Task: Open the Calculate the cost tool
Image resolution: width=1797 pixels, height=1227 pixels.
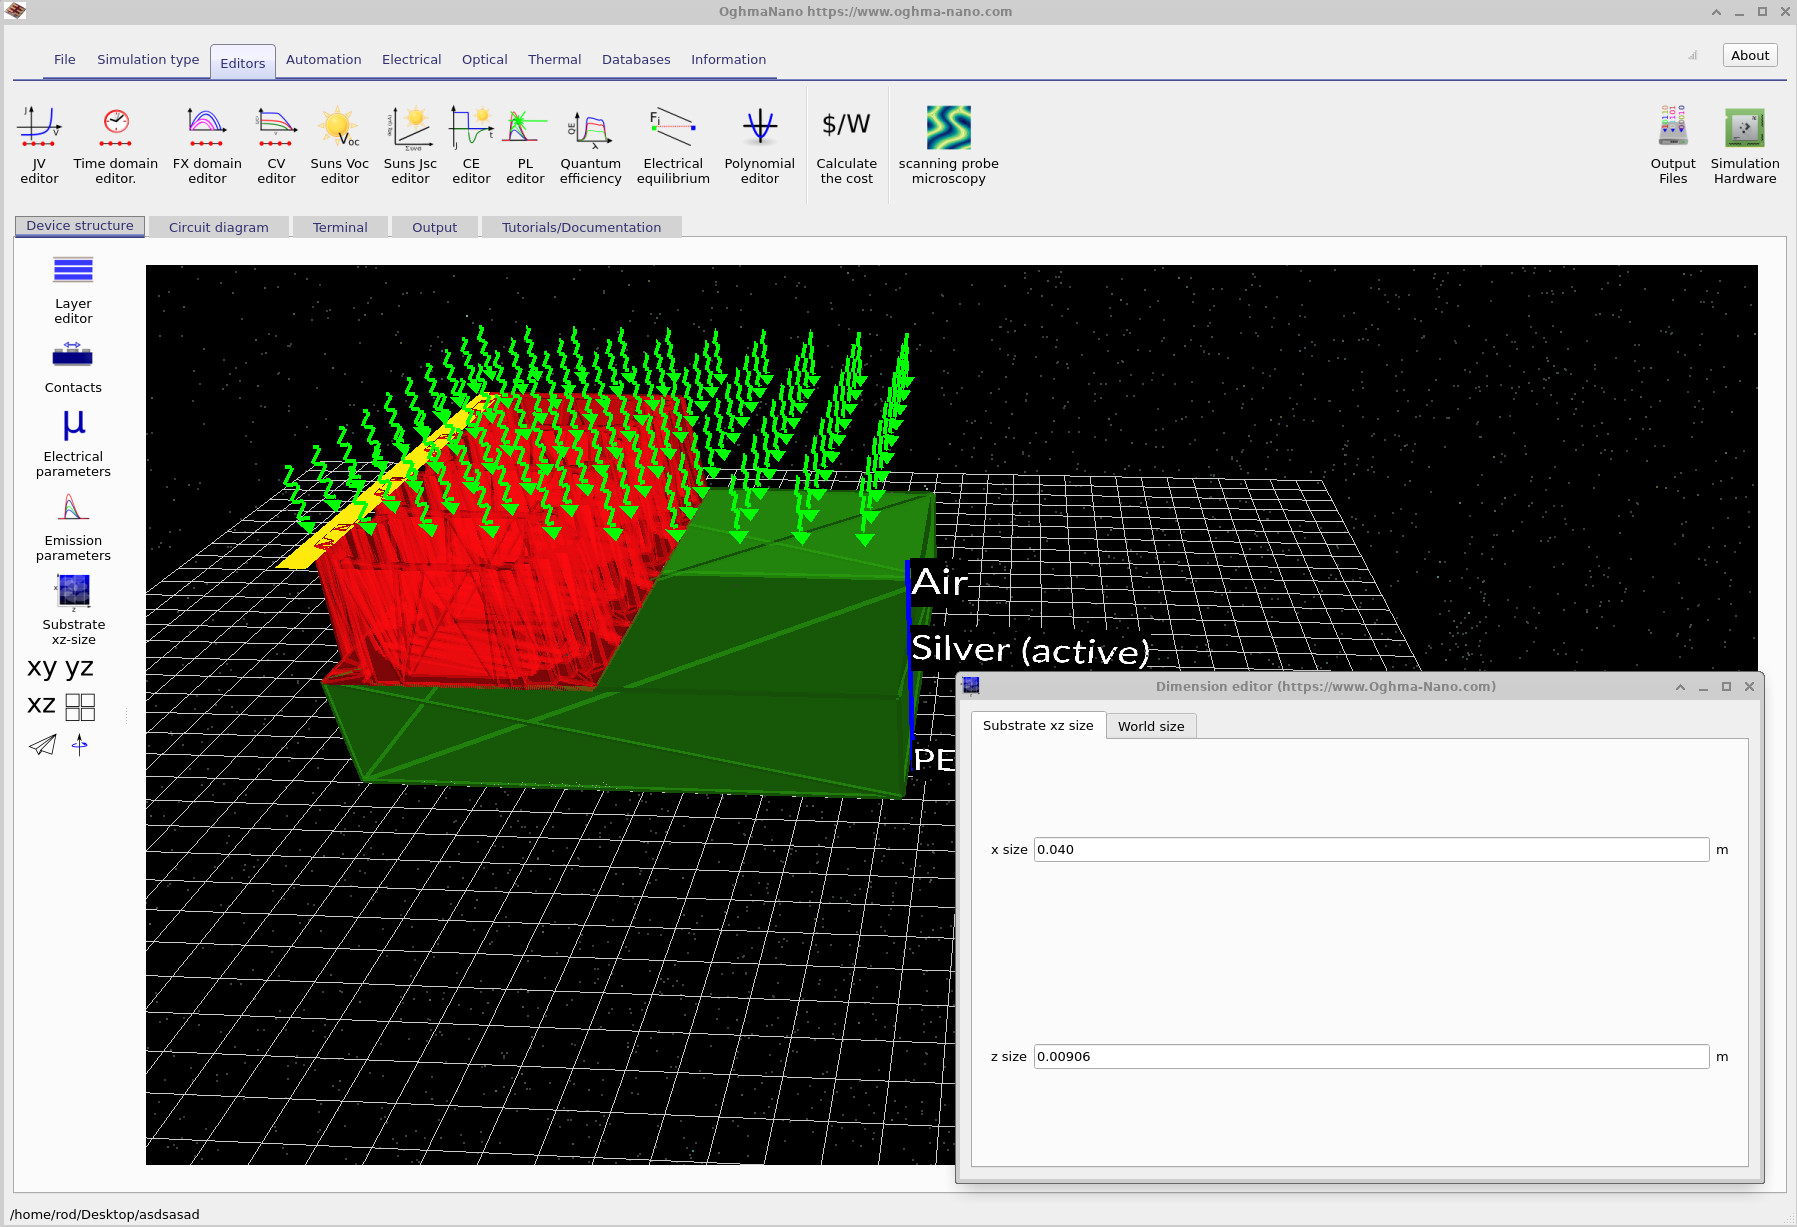Action: 845,142
